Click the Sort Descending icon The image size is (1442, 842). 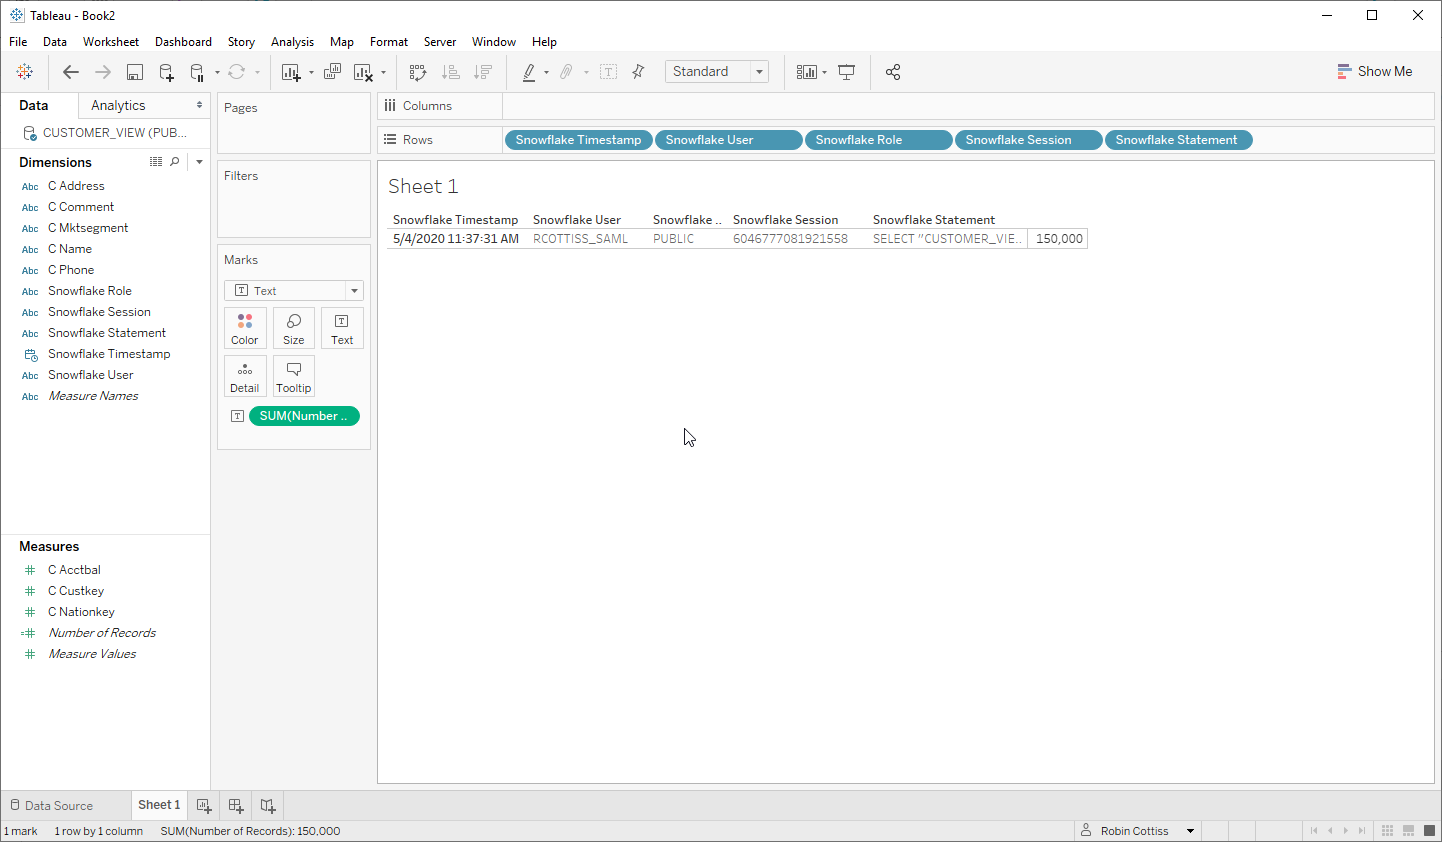click(483, 72)
